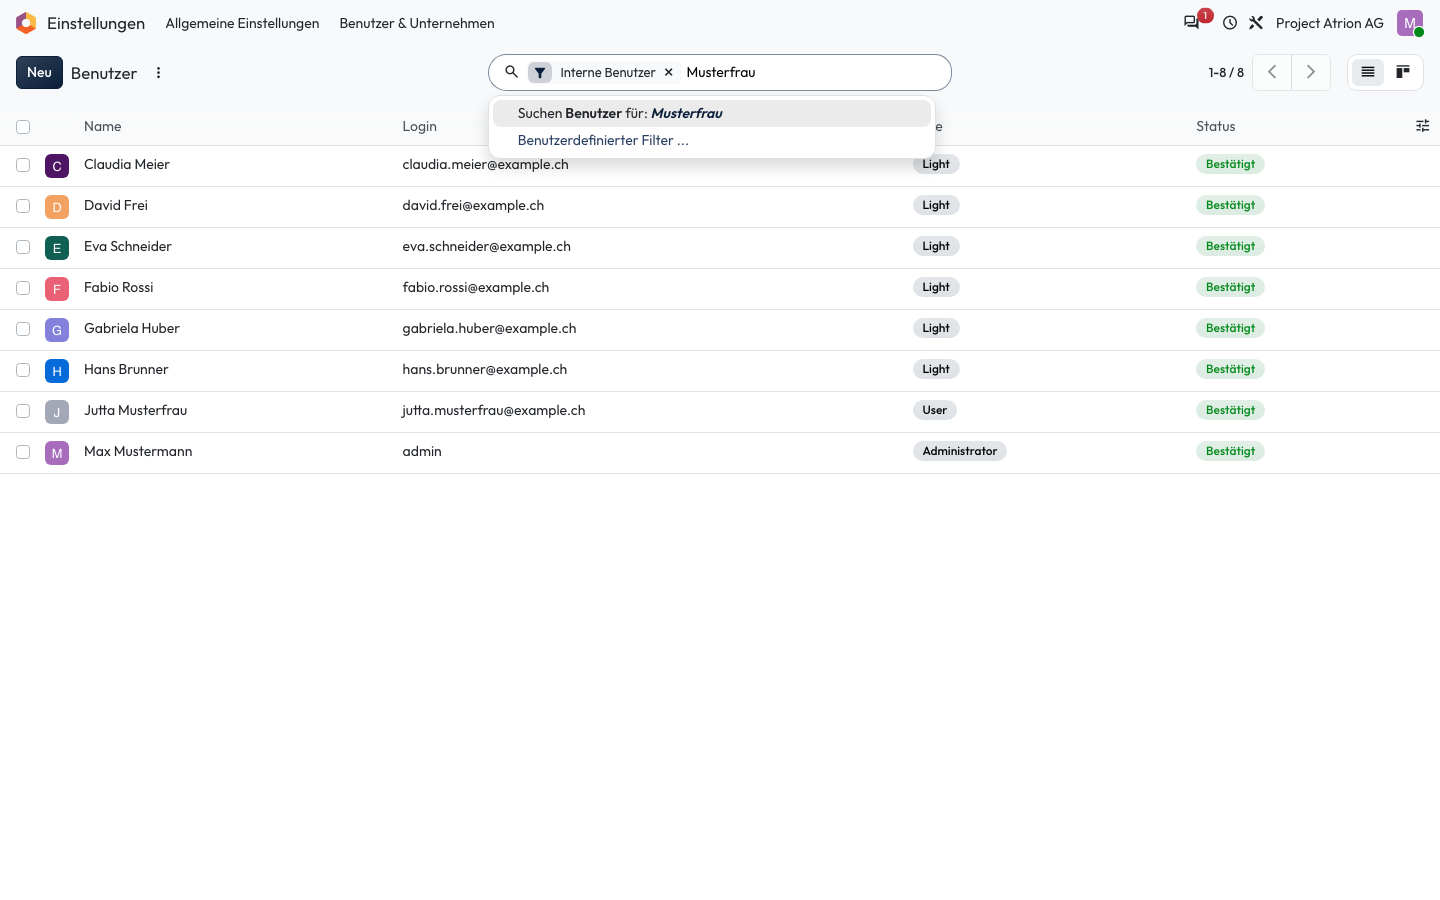This screenshot has height=900, width=1440.
Task: Click login gabriela.huber@example.ch
Action: click(x=489, y=328)
